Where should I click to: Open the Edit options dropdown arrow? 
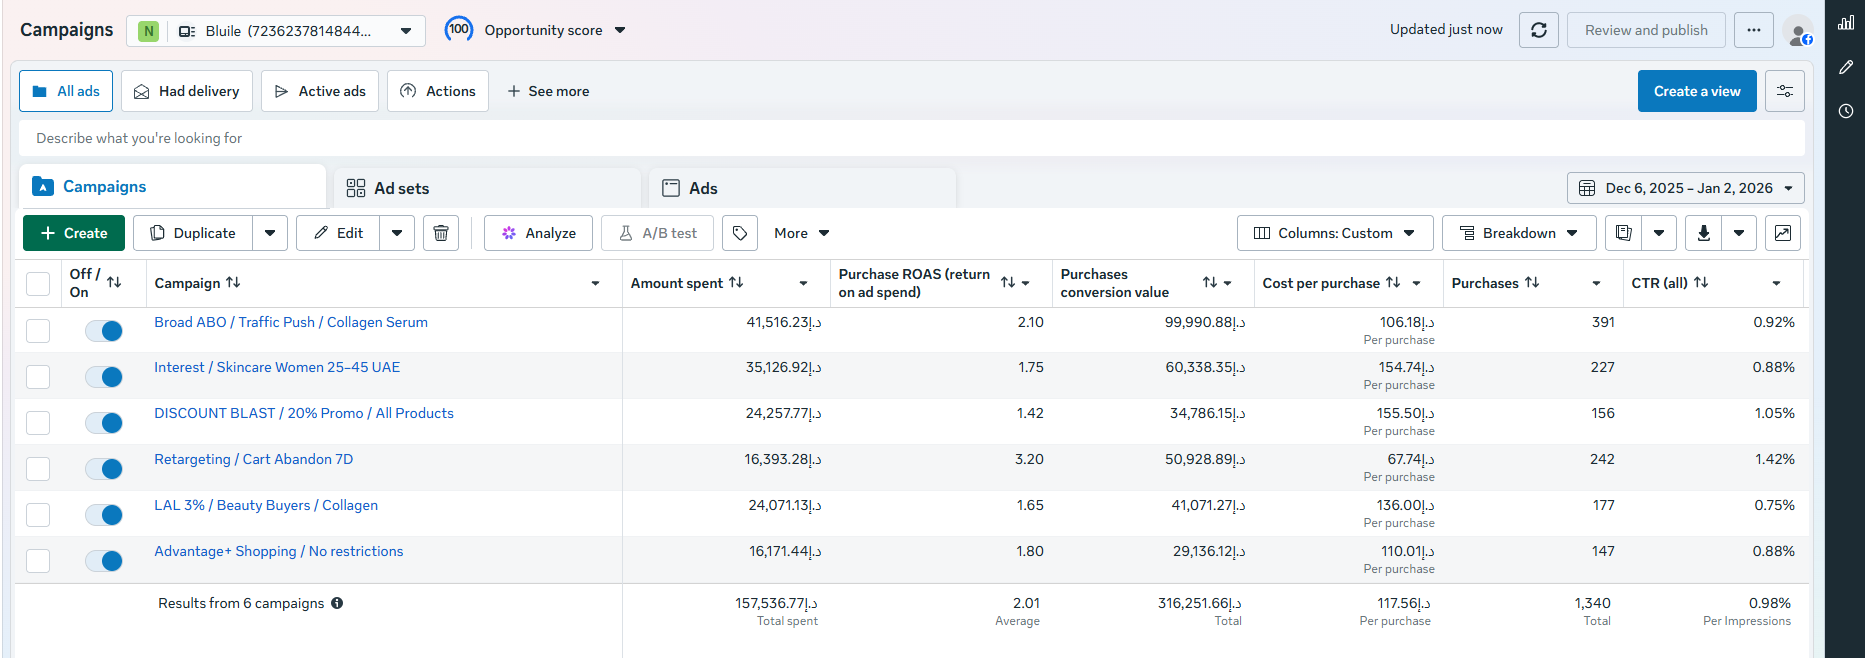[x=397, y=233]
